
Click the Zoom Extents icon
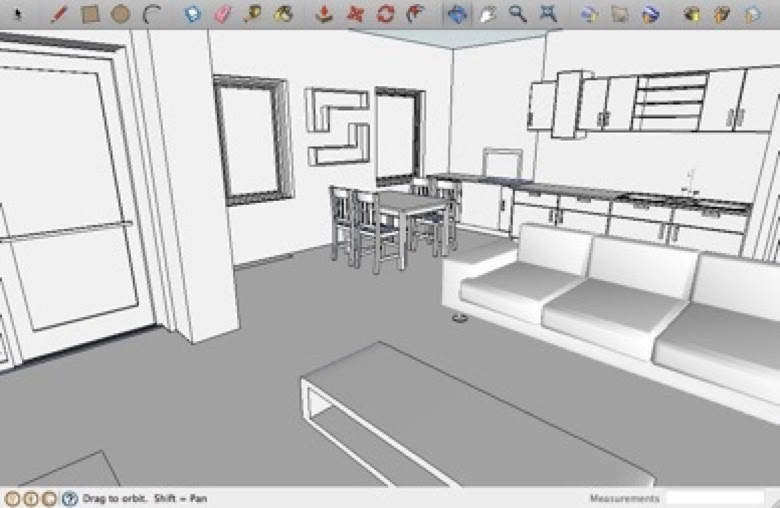[548, 14]
